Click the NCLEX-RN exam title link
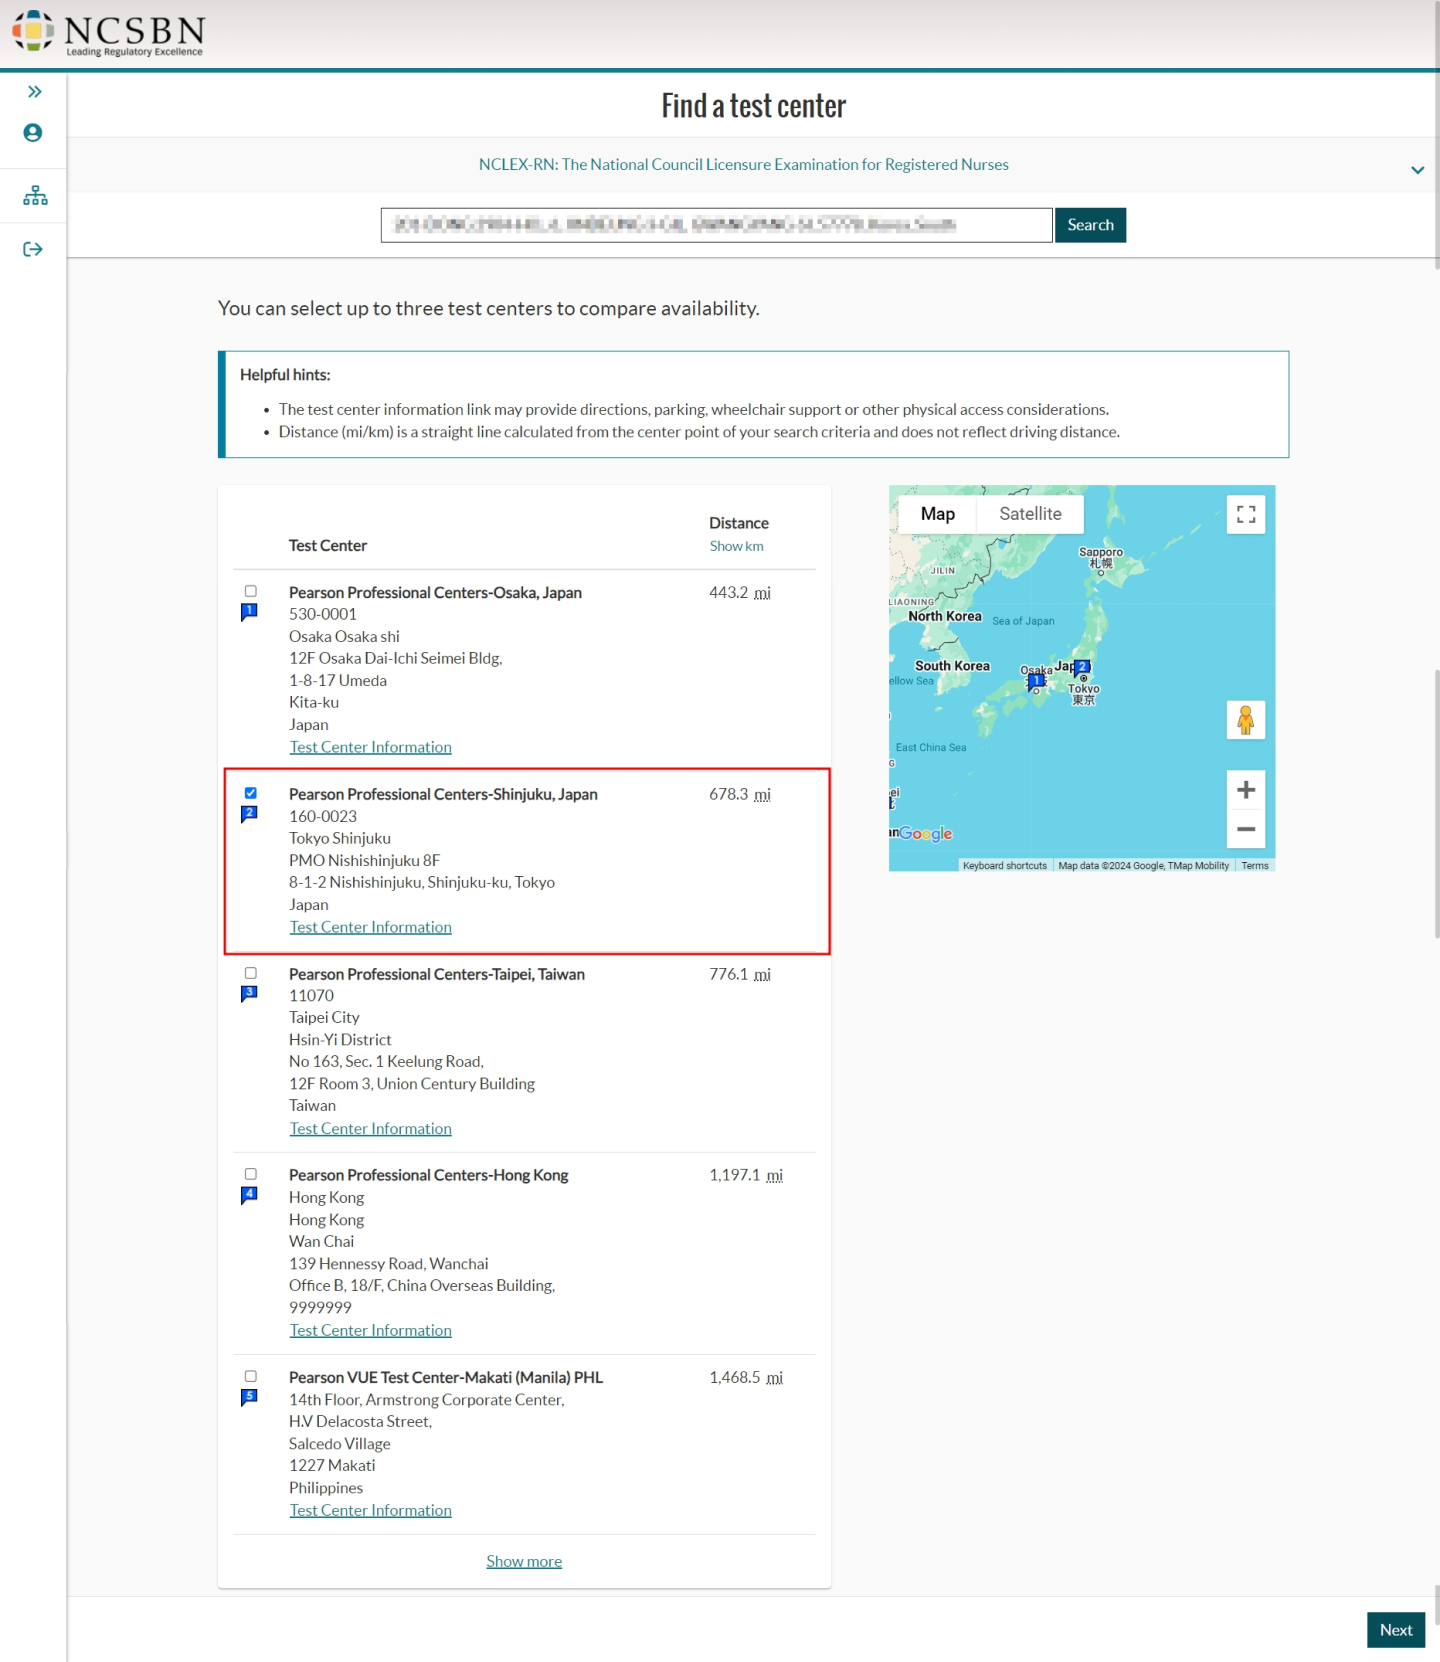1440x1662 pixels. 743,164
